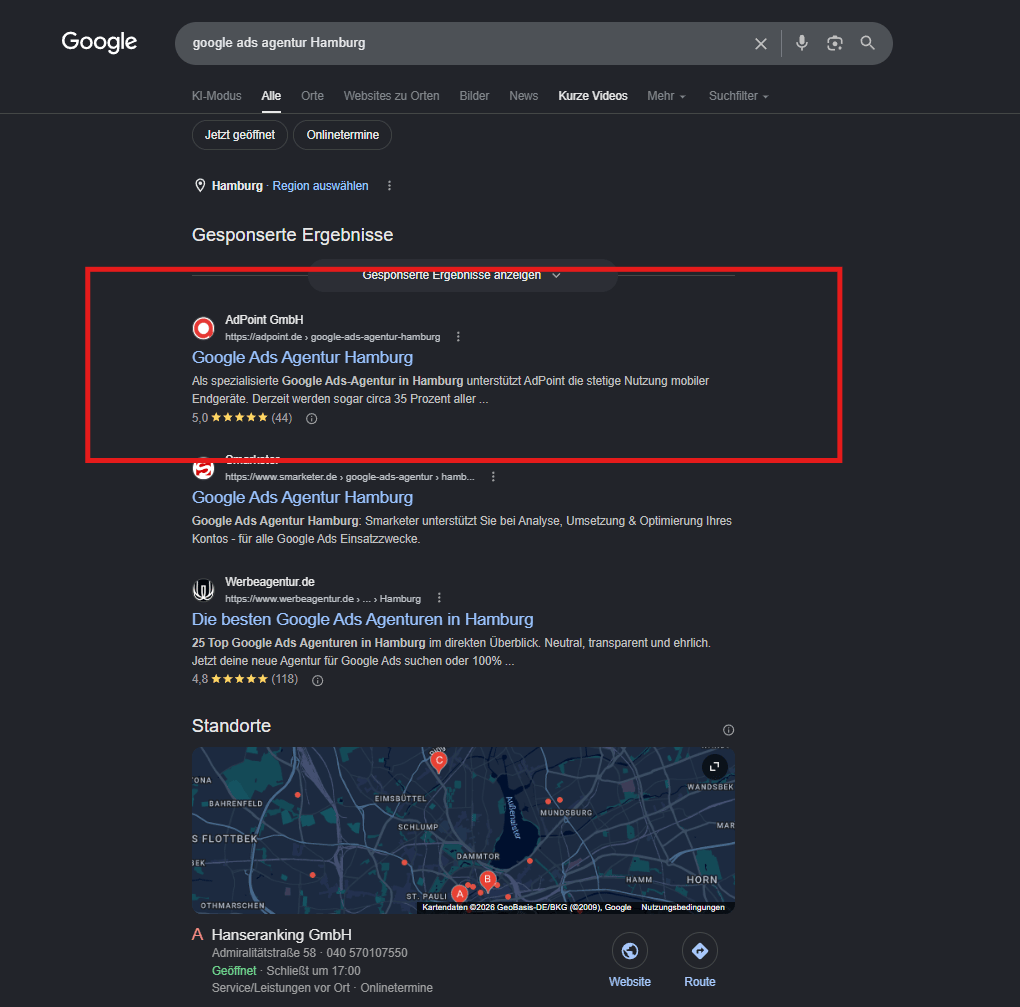Open AdPoint's Google Ads Agentur Hamburg link

pos(302,357)
